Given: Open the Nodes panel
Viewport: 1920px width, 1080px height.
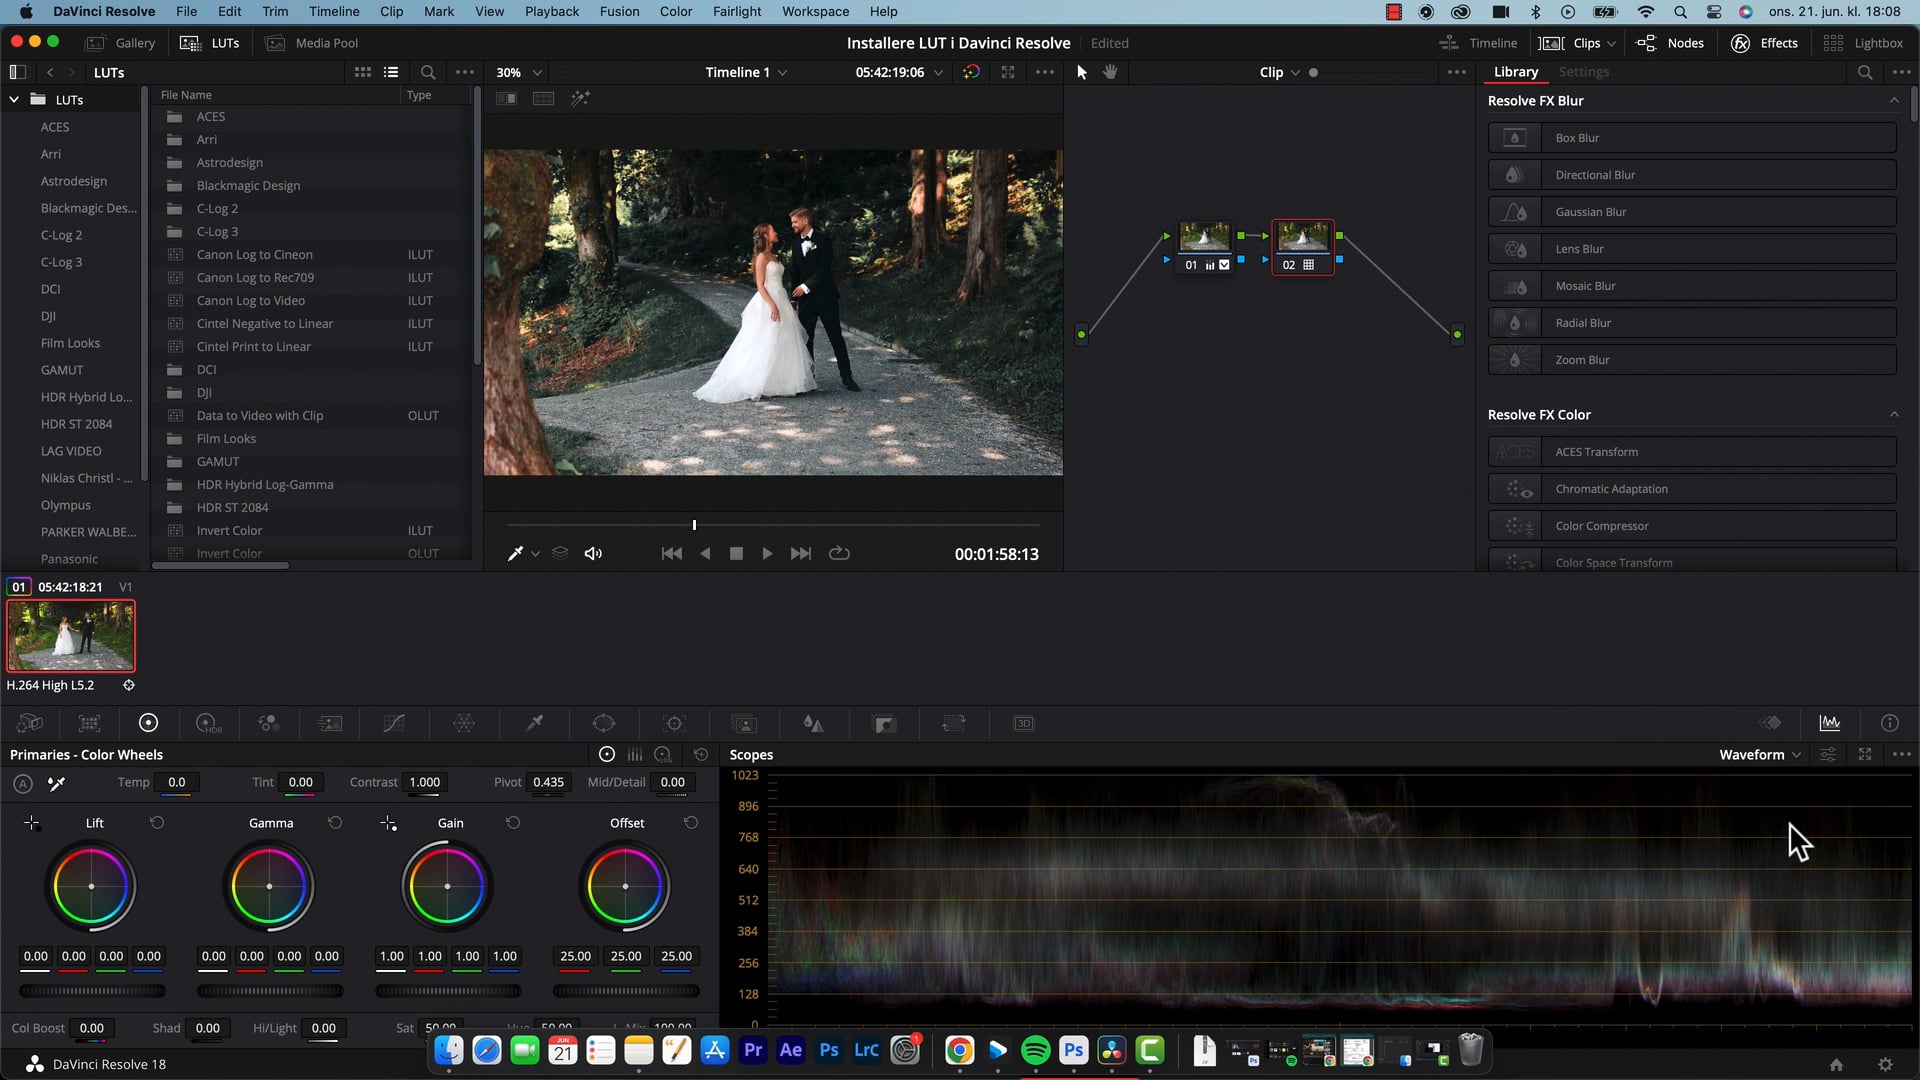Looking at the screenshot, I should click(1671, 43).
